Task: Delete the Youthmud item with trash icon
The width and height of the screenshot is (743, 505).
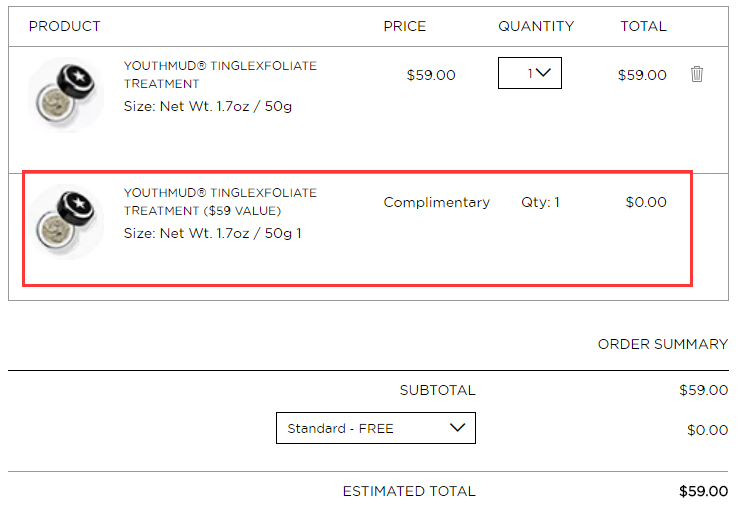Action: pyautogui.click(x=697, y=74)
